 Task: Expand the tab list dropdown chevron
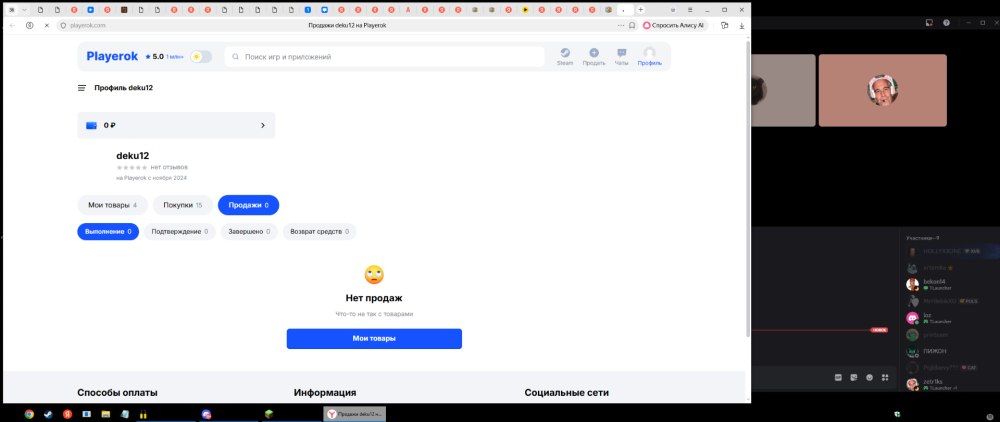coord(24,10)
